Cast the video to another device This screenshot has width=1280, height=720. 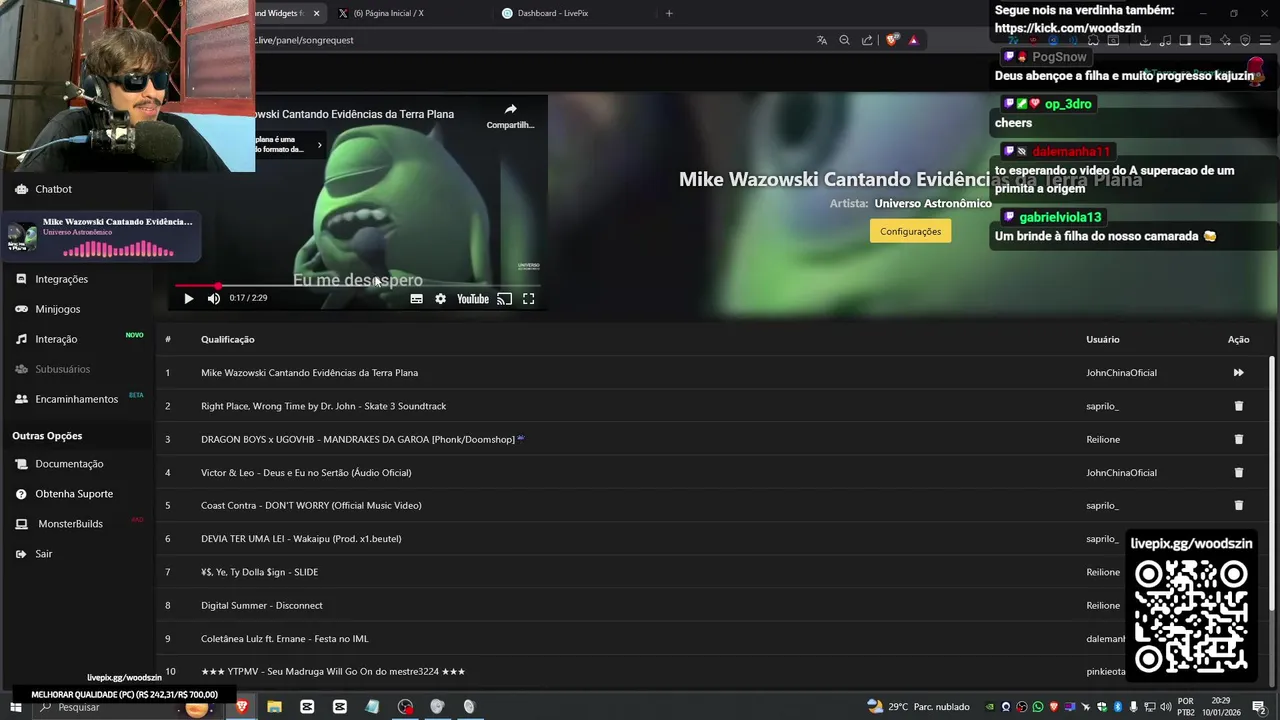click(504, 298)
